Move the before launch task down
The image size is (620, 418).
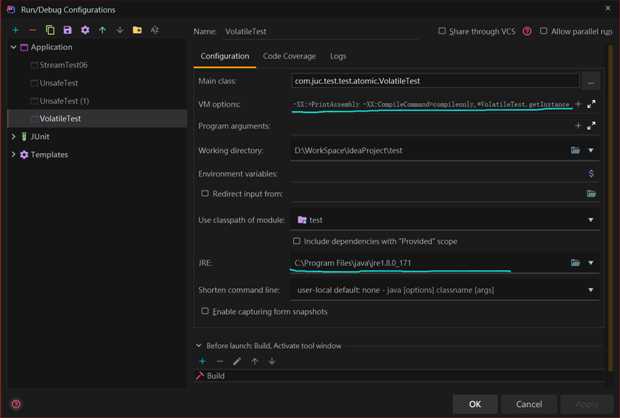(272, 361)
